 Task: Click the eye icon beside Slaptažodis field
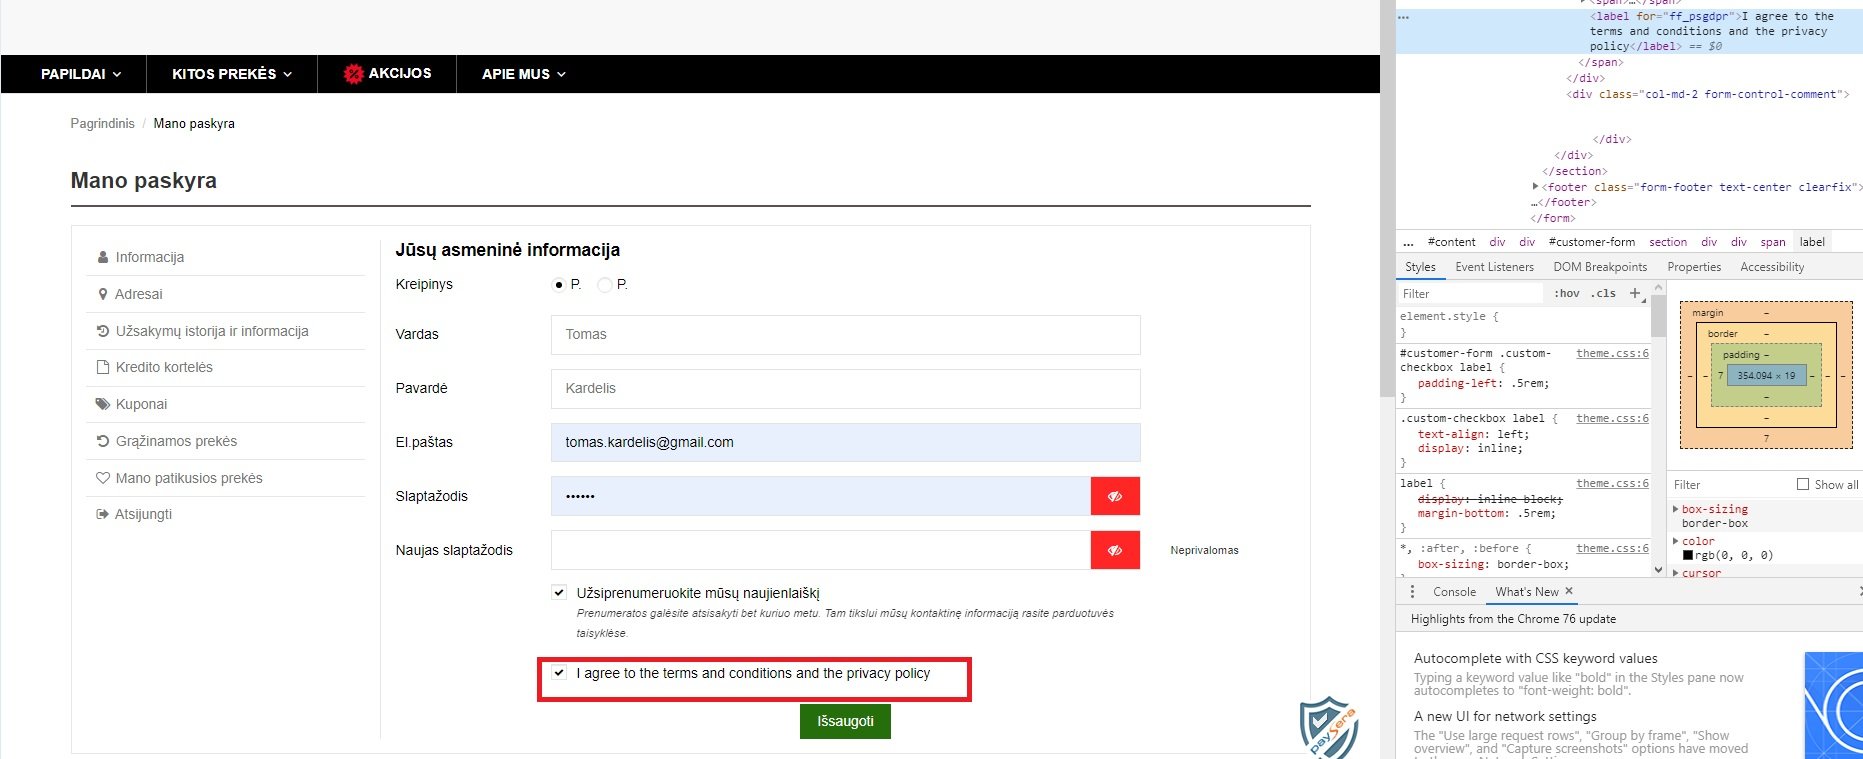1115,496
